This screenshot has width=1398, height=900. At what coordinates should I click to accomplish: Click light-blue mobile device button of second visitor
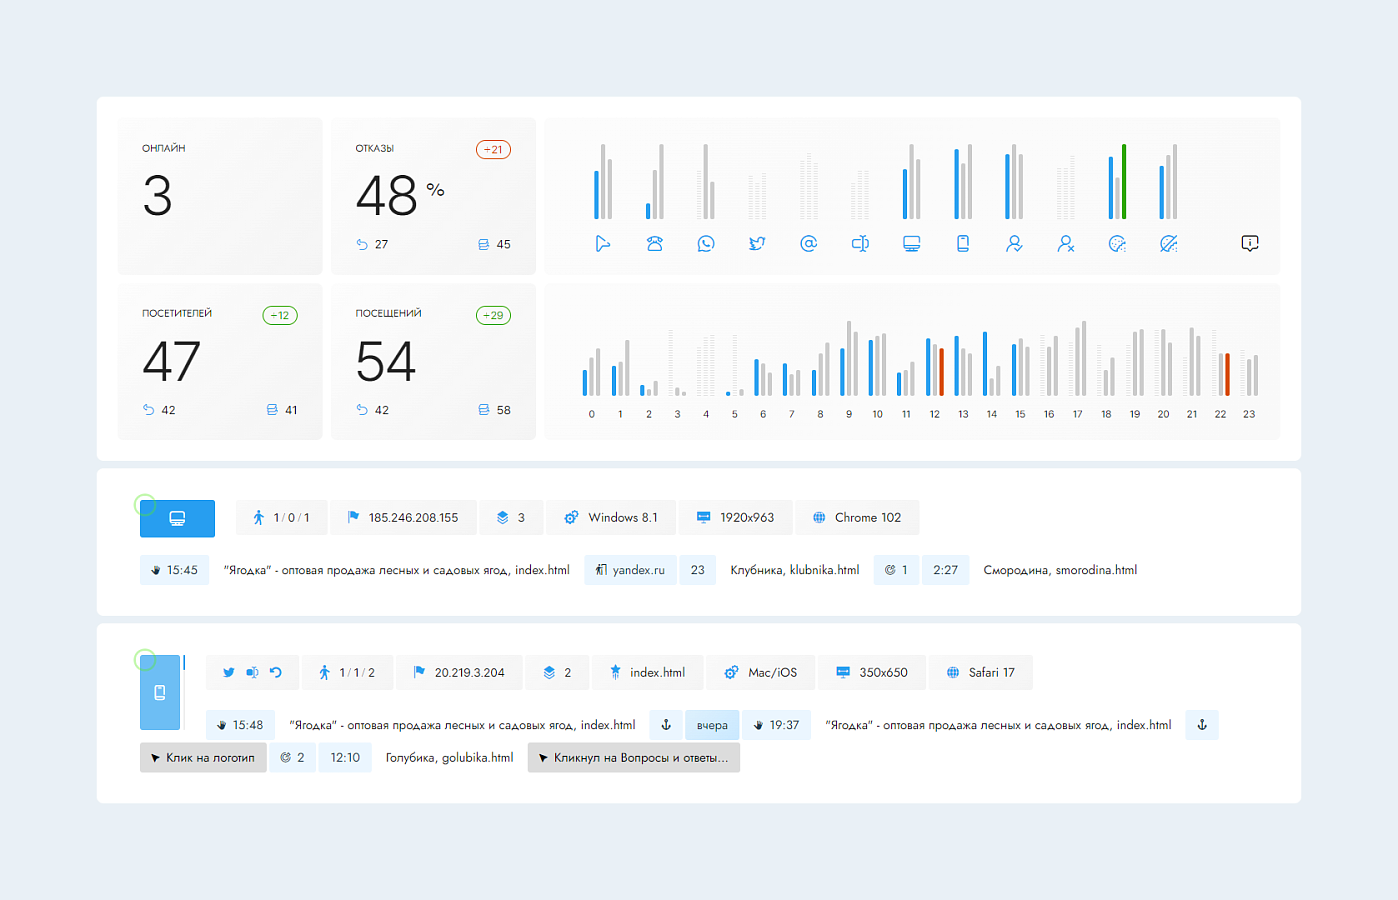click(x=160, y=692)
